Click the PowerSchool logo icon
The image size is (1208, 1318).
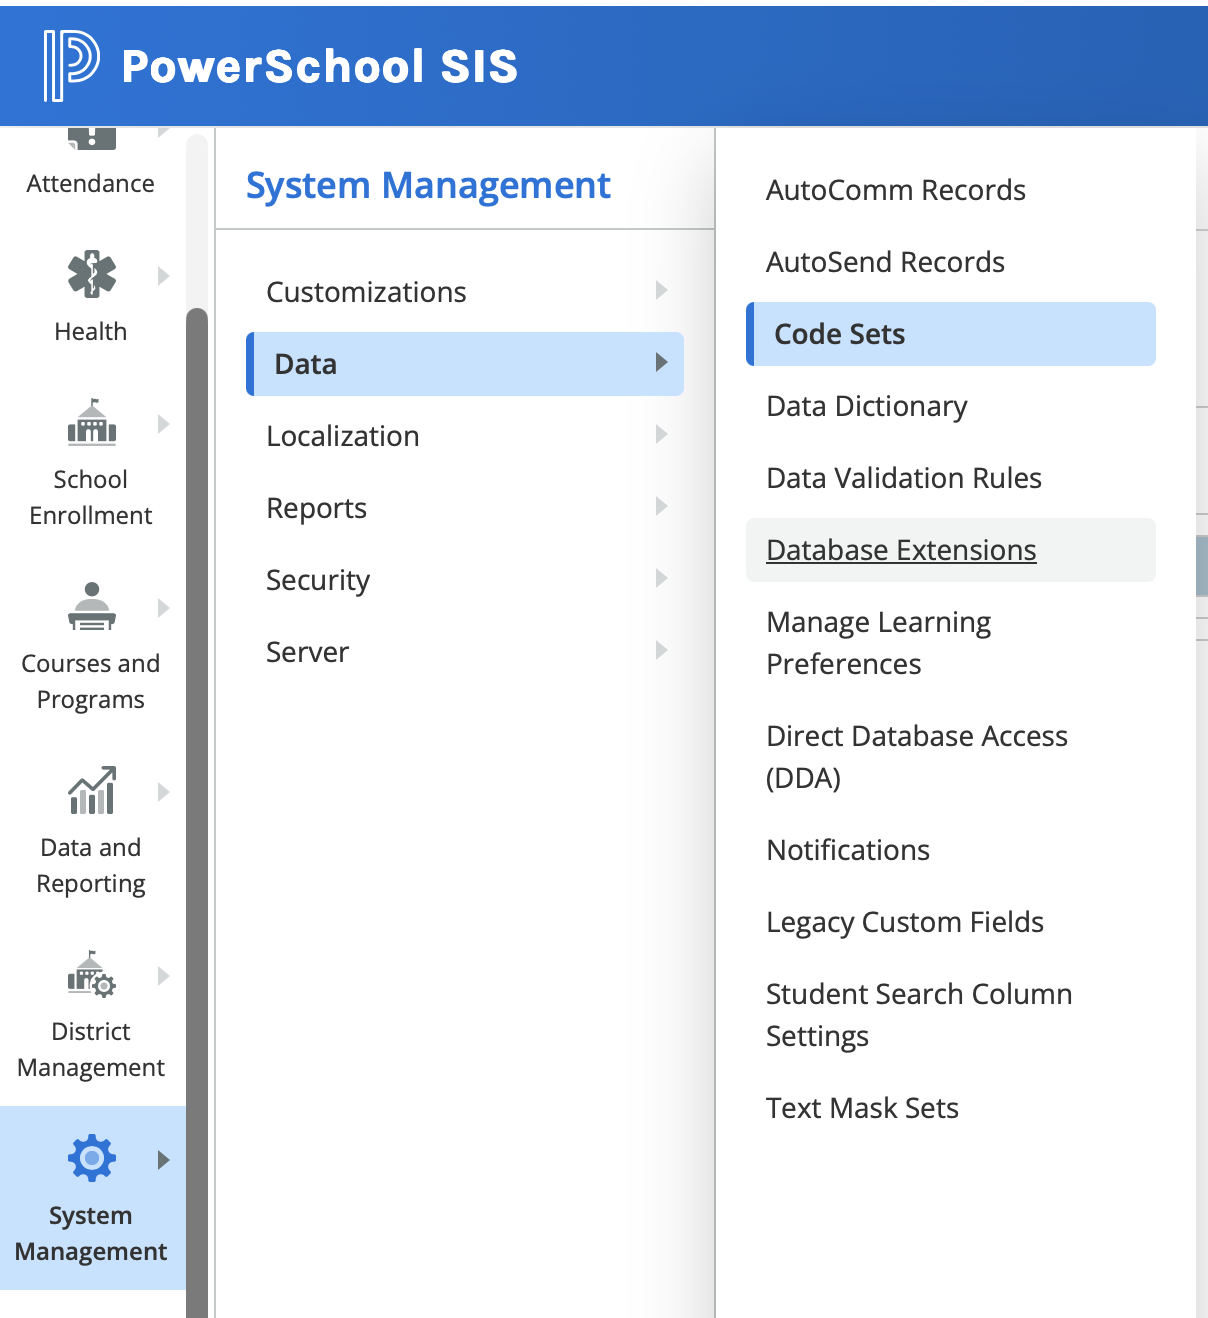70,66
